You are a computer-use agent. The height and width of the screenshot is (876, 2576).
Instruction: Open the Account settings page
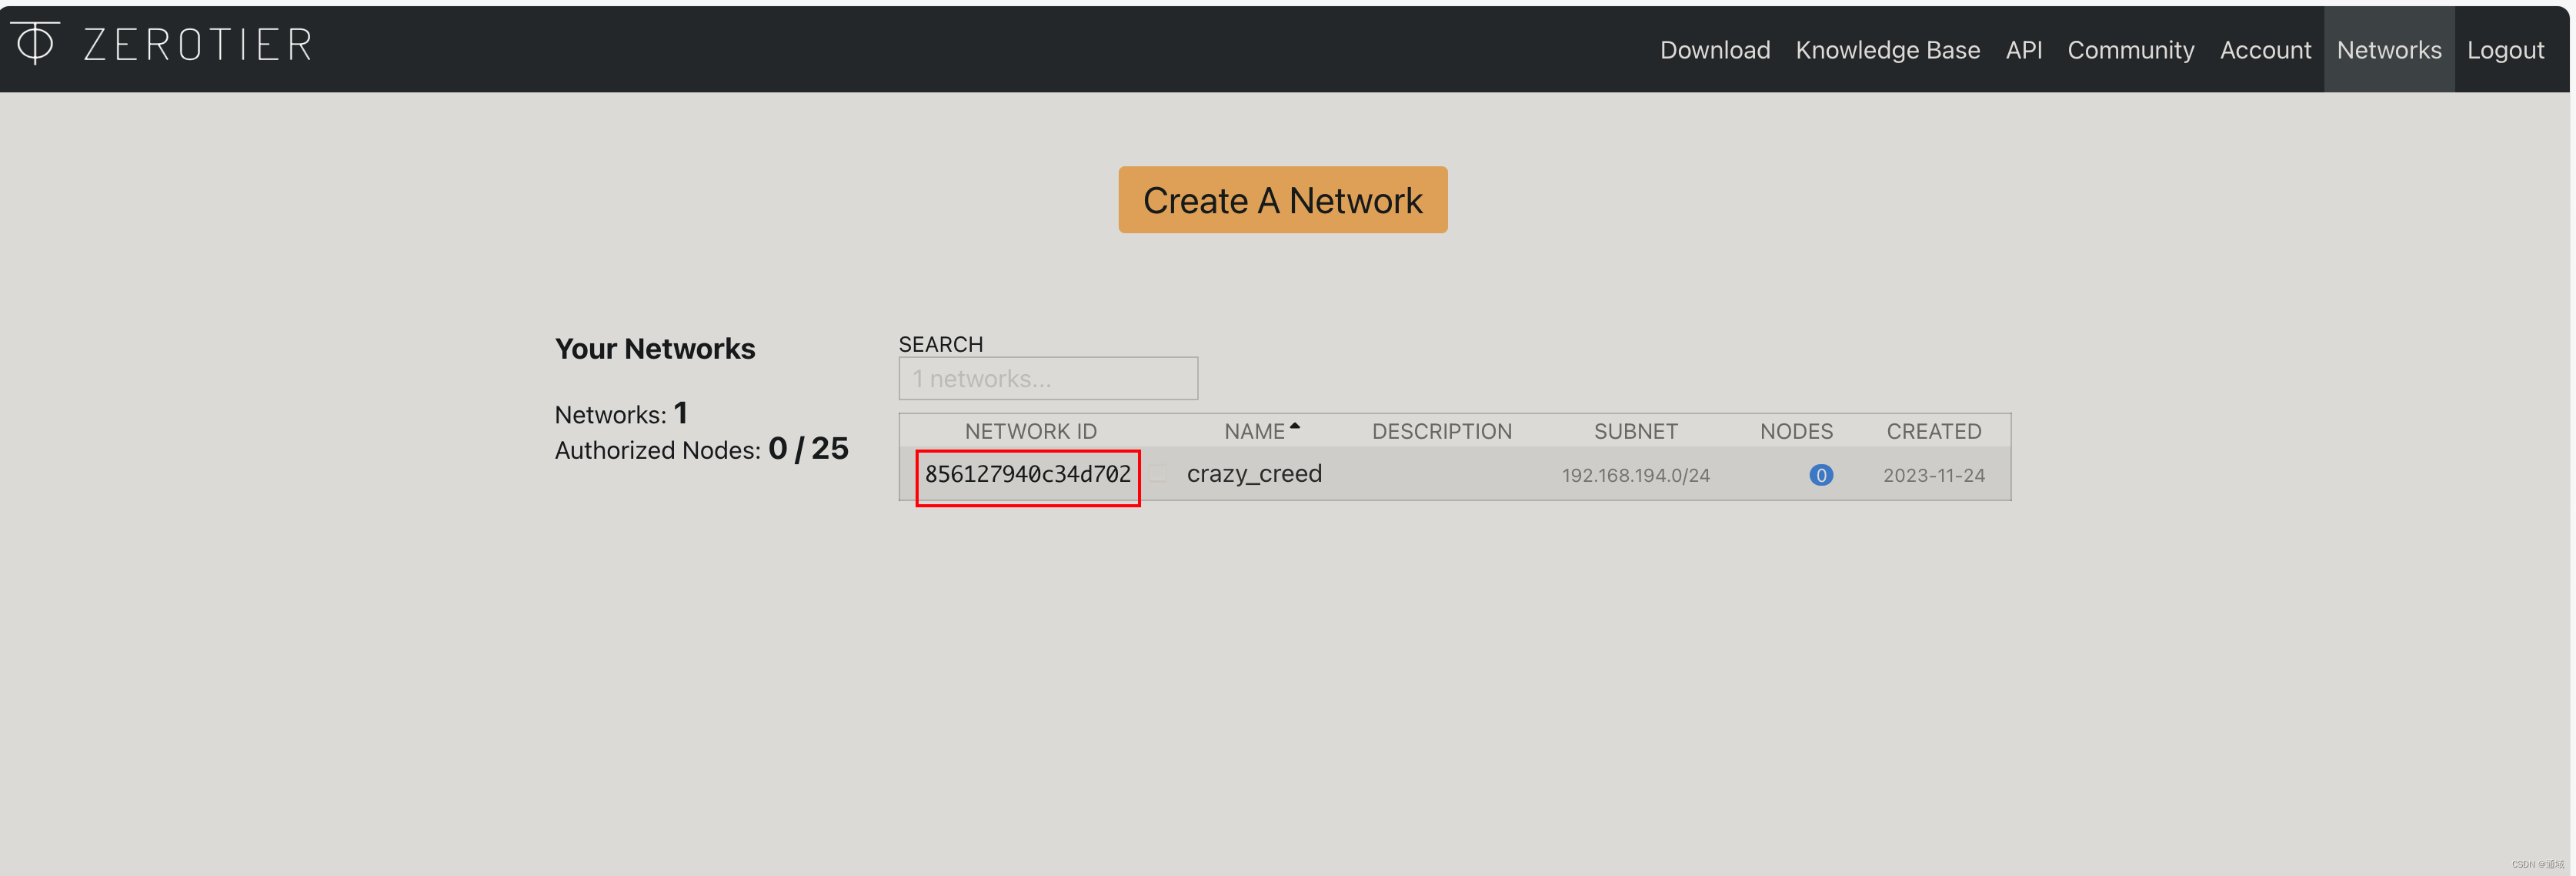point(2265,50)
